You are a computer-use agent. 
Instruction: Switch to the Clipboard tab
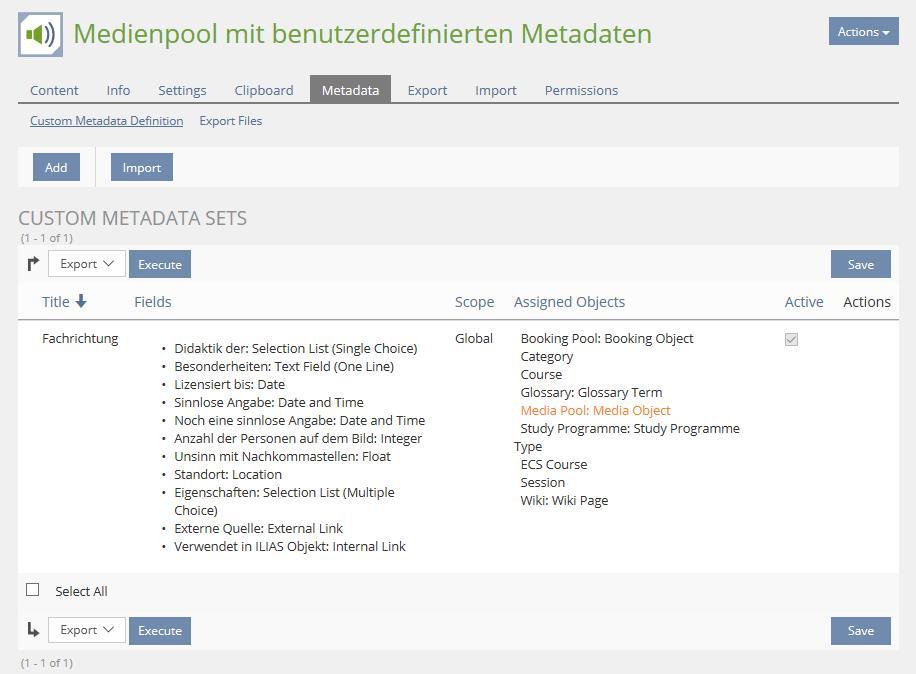264,90
